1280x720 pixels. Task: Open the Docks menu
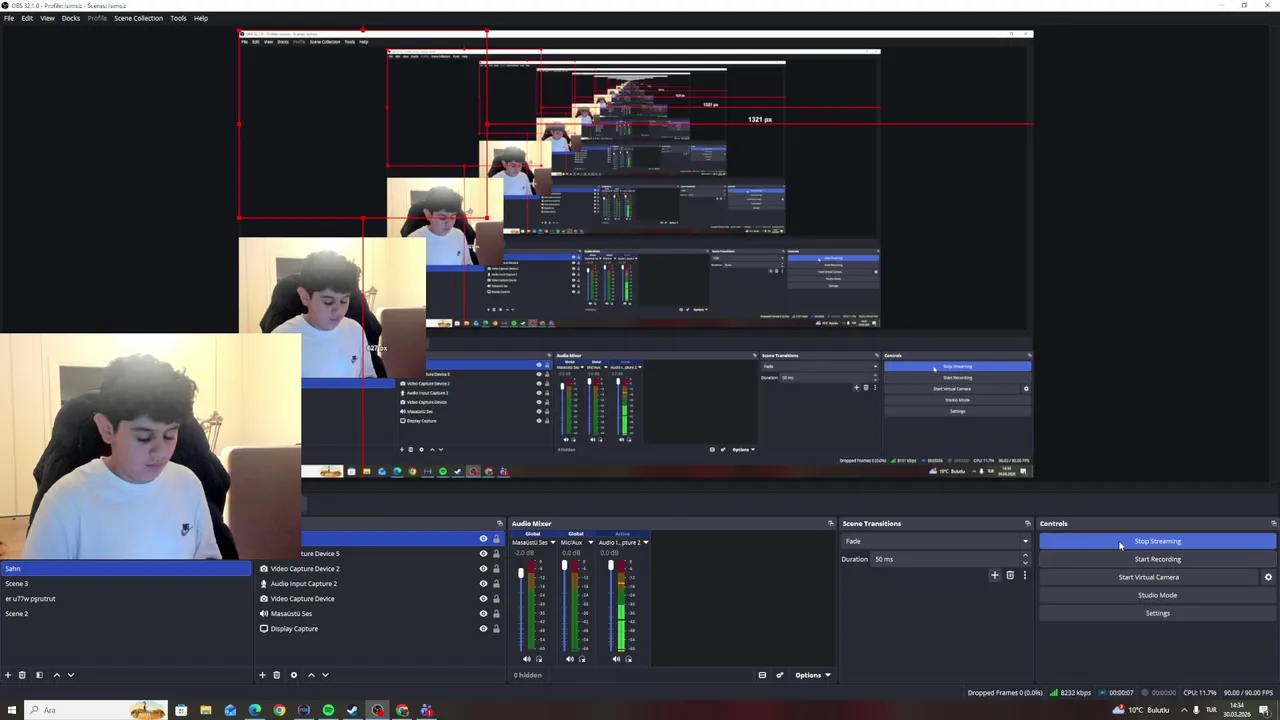point(71,18)
